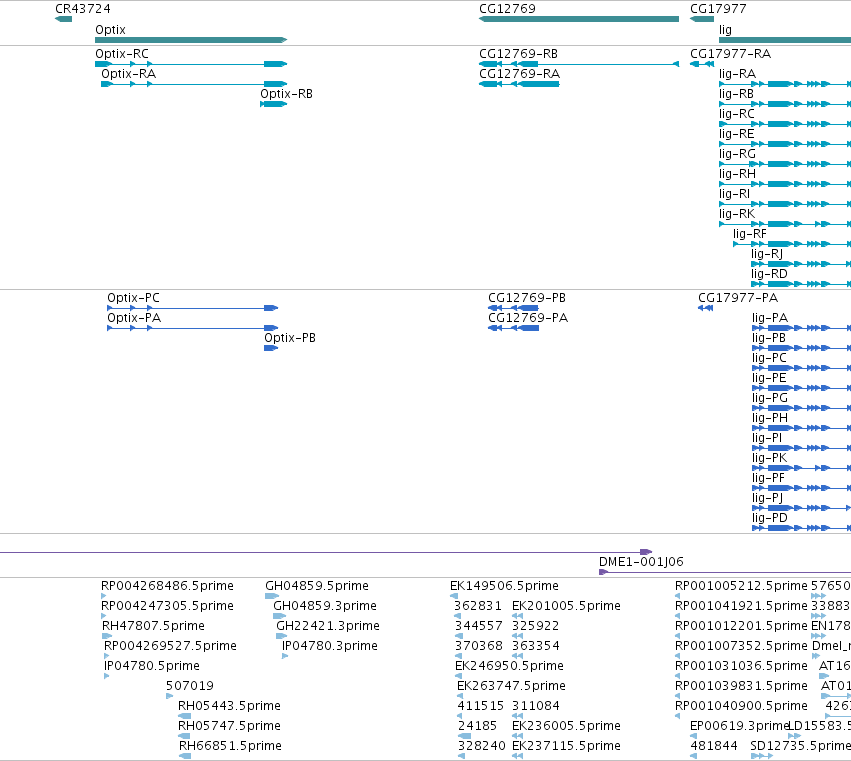Click the Optix-PB protein label

tap(290, 338)
